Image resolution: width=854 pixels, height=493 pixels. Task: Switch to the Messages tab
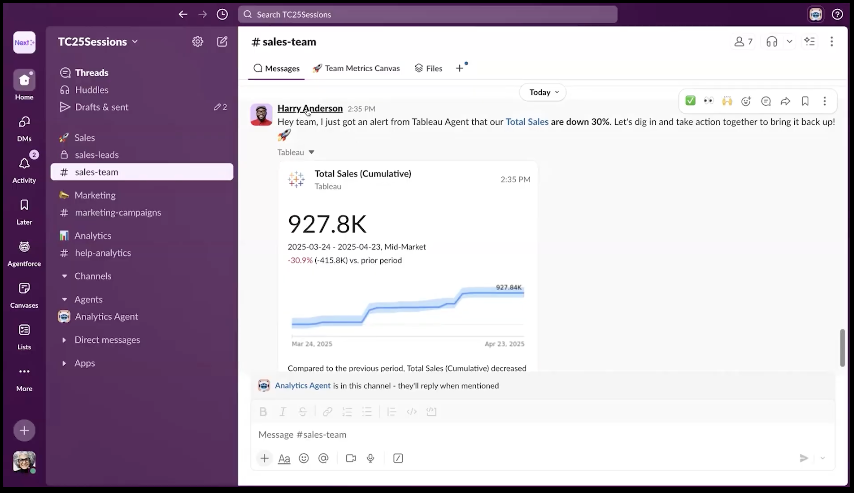277,68
